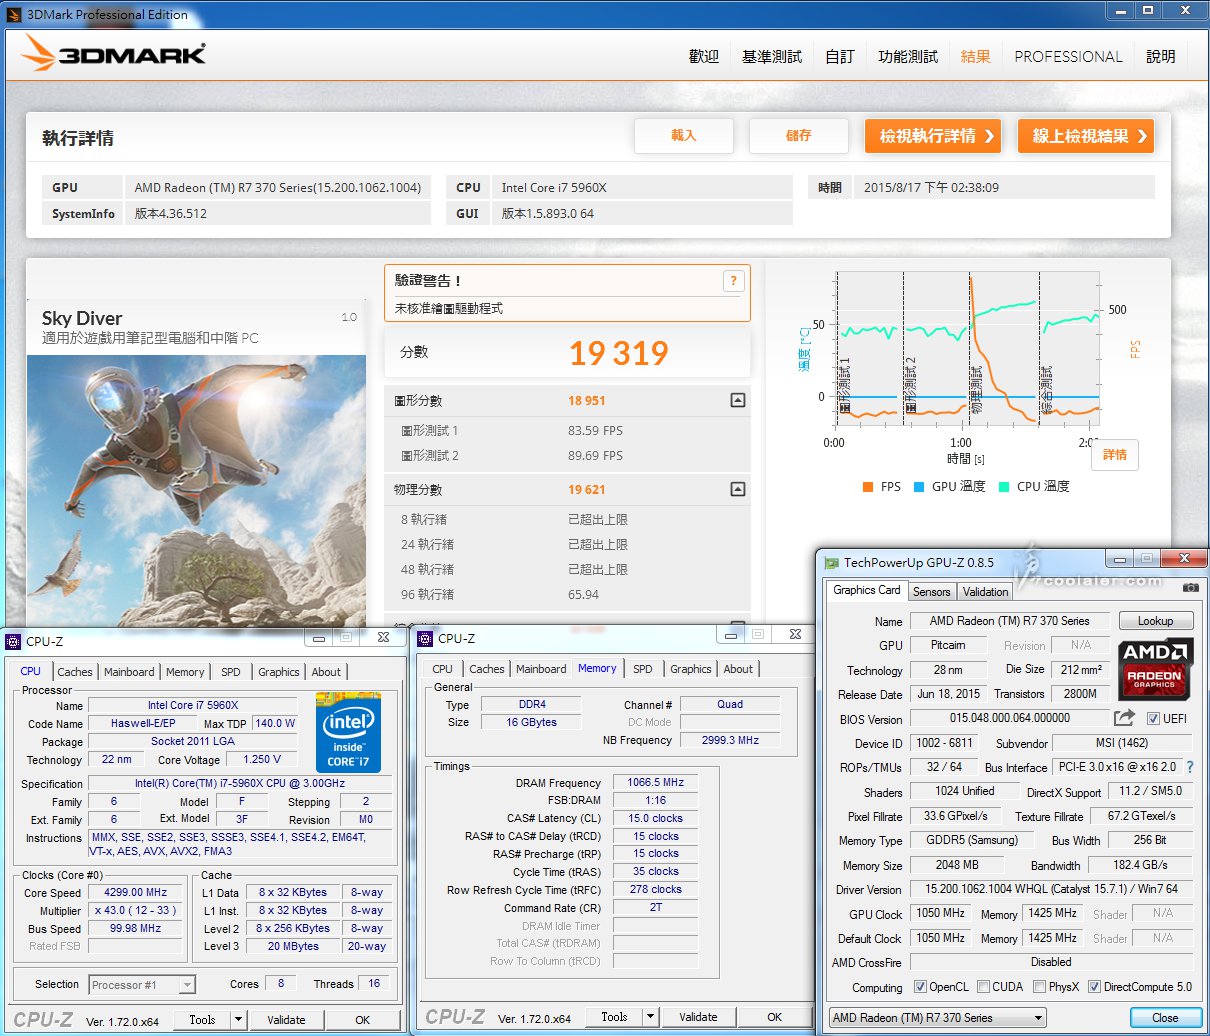Open the PROFESSIONAL tab in 3DMark
Viewport: 1210px width, 1036px height.
[x=1068, y=57]
